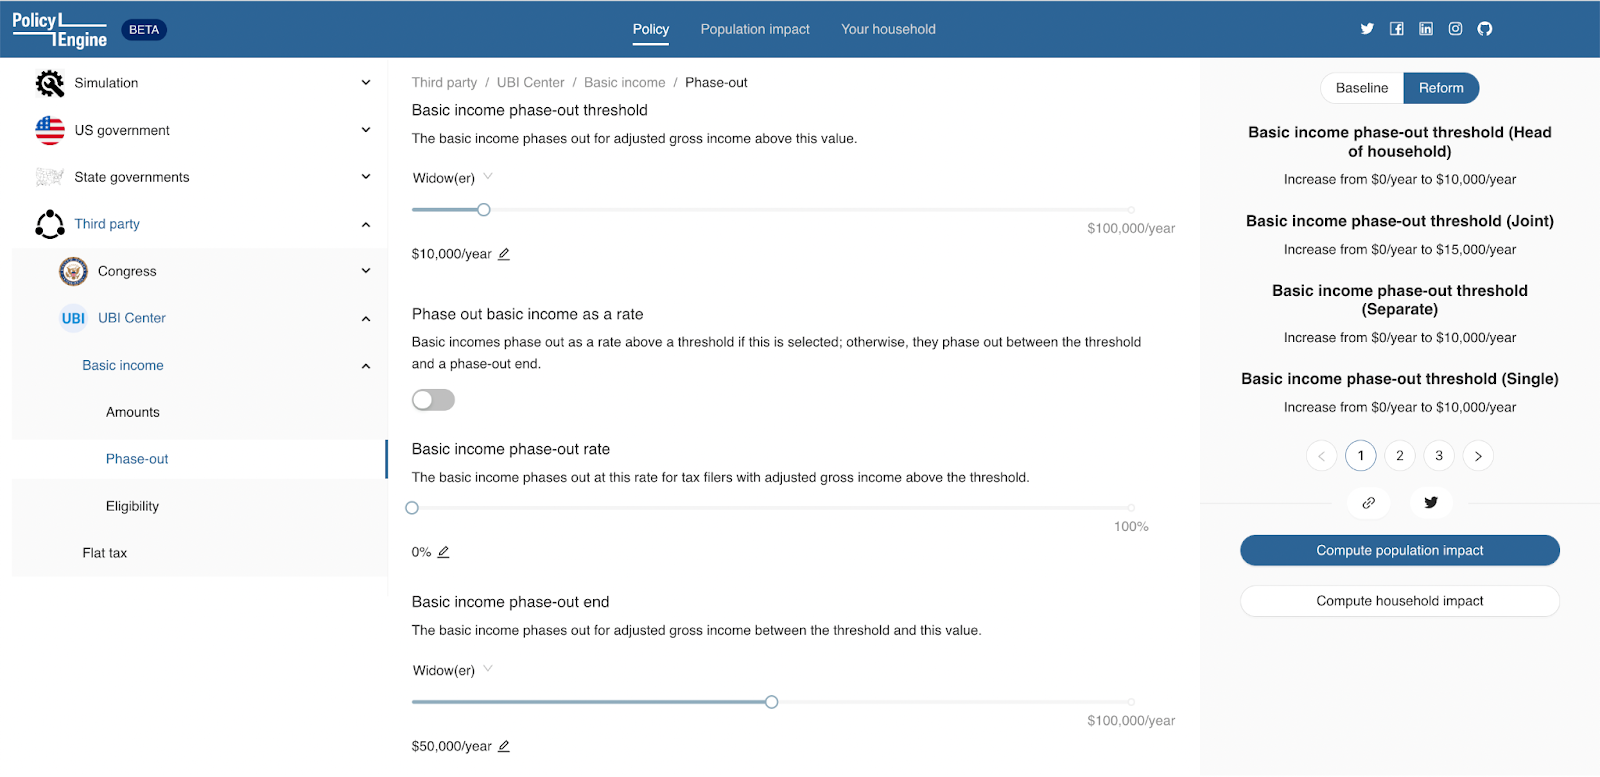
Task: Click the phase-out end slider handle
Action: click(x=771, y=702)
